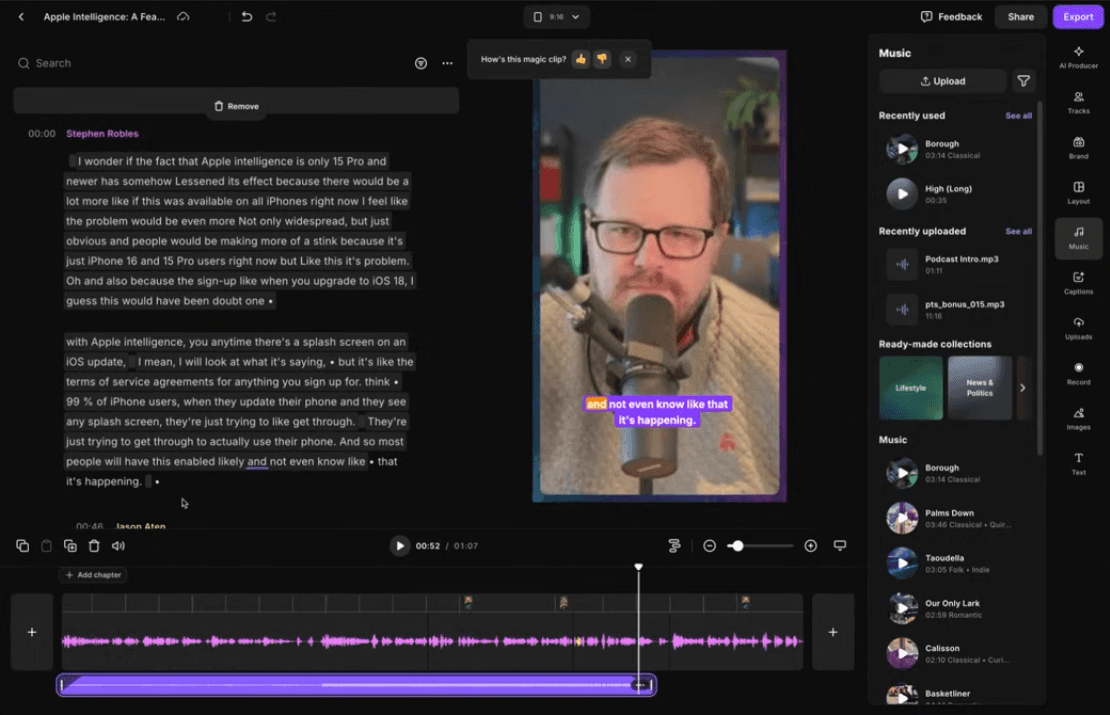Click the paste clipboard icon
Image resolution: width=1110 pixels, height=715 pixels.
coord(46,546)
